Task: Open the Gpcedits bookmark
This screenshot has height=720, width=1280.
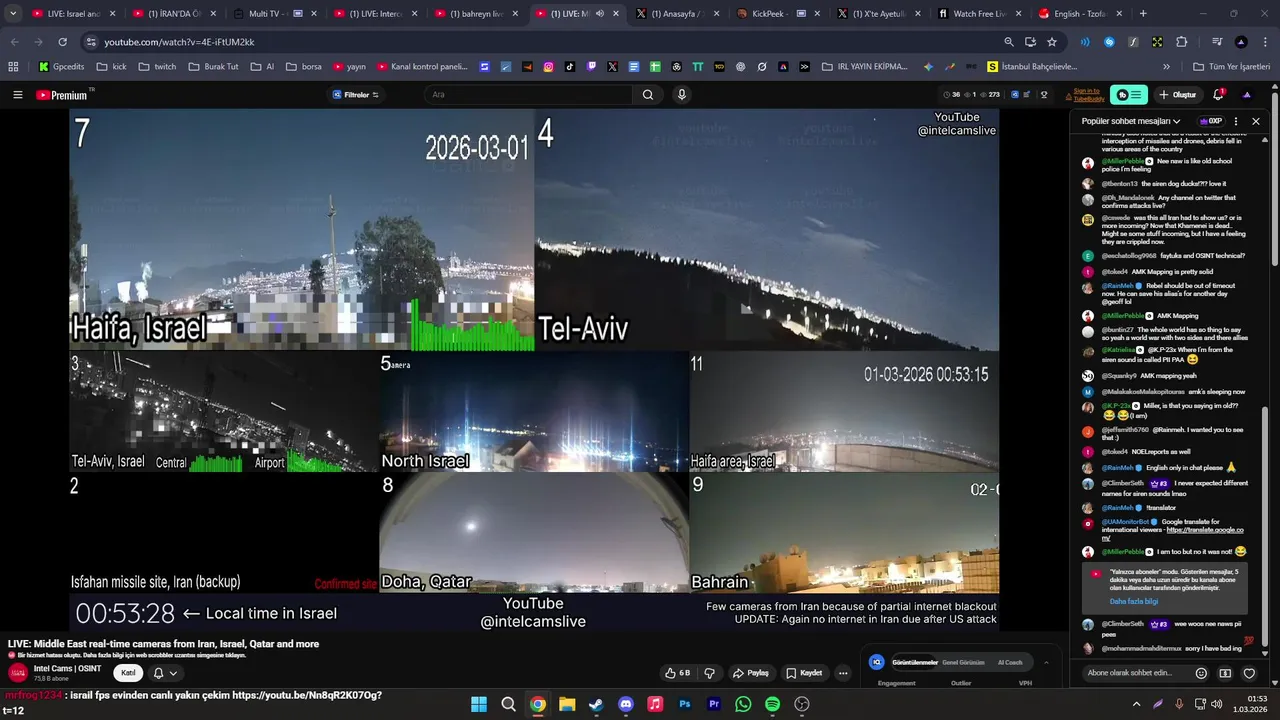Action: pos(61,67)
